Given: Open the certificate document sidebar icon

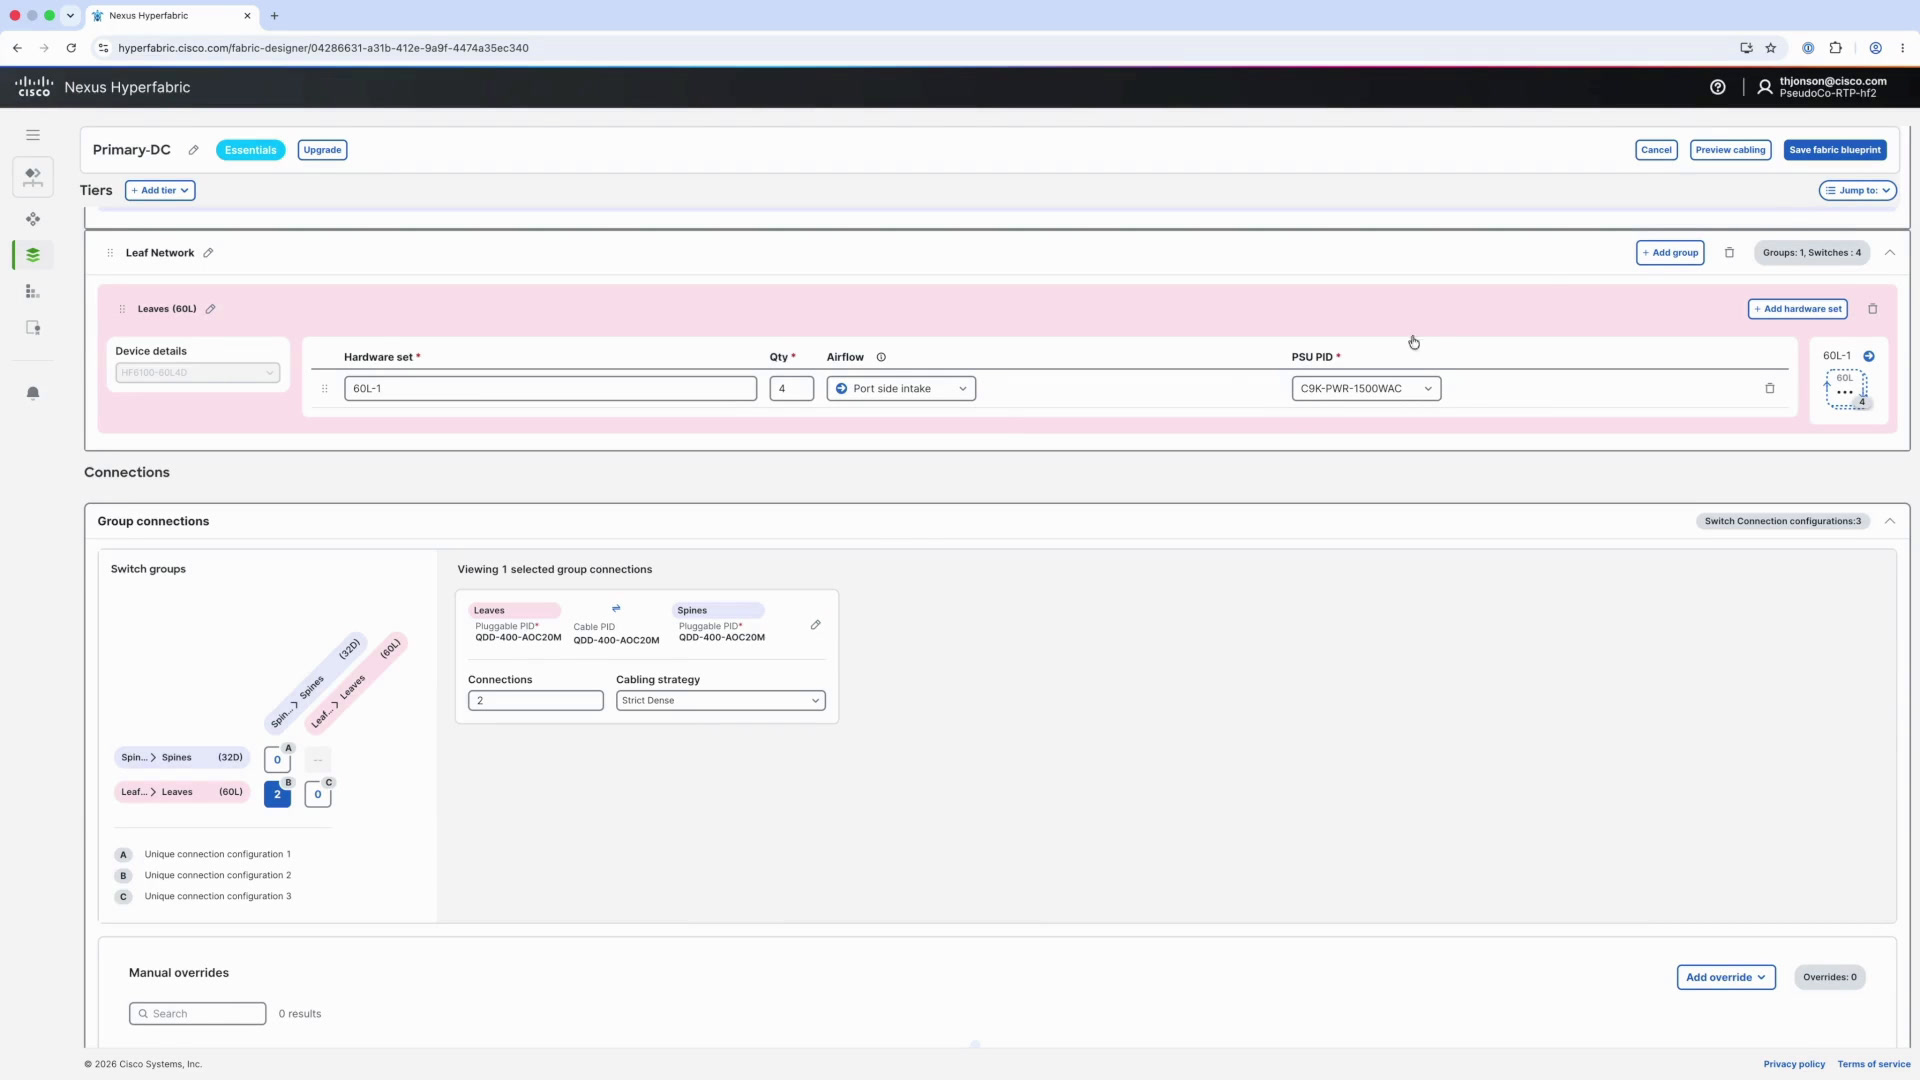Looking at the screenshot, I should pyautogui.click(x=33, y=328).
